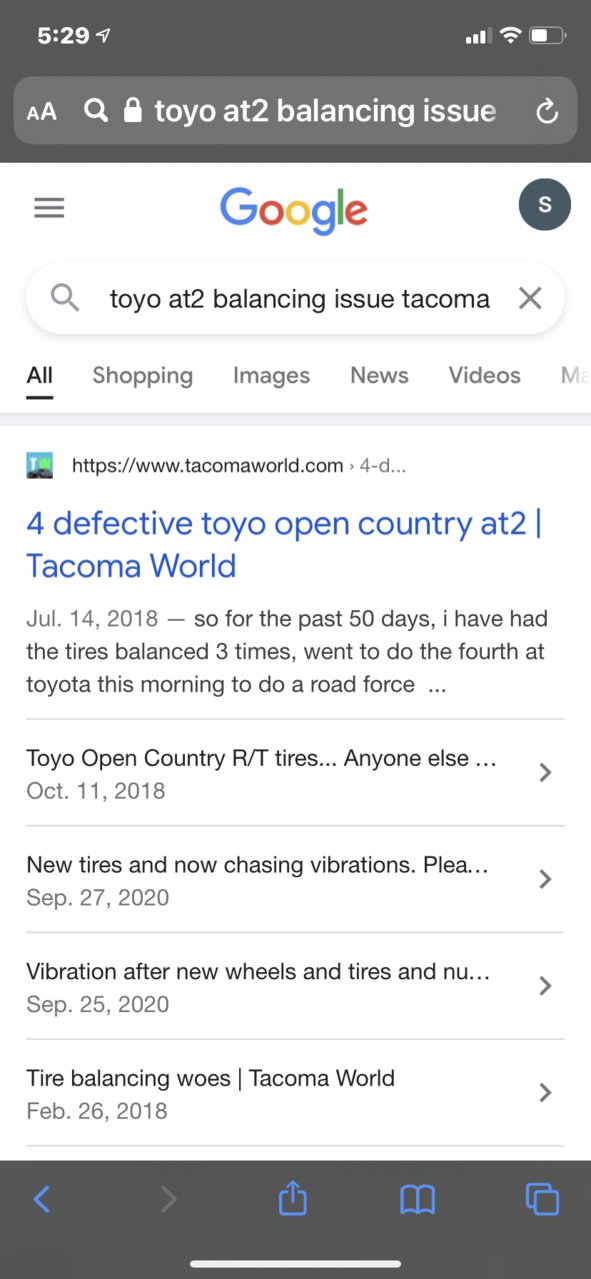Open Safari bookmarks
This screenshot has height=1279, width=591.
tap(417, 1198)
